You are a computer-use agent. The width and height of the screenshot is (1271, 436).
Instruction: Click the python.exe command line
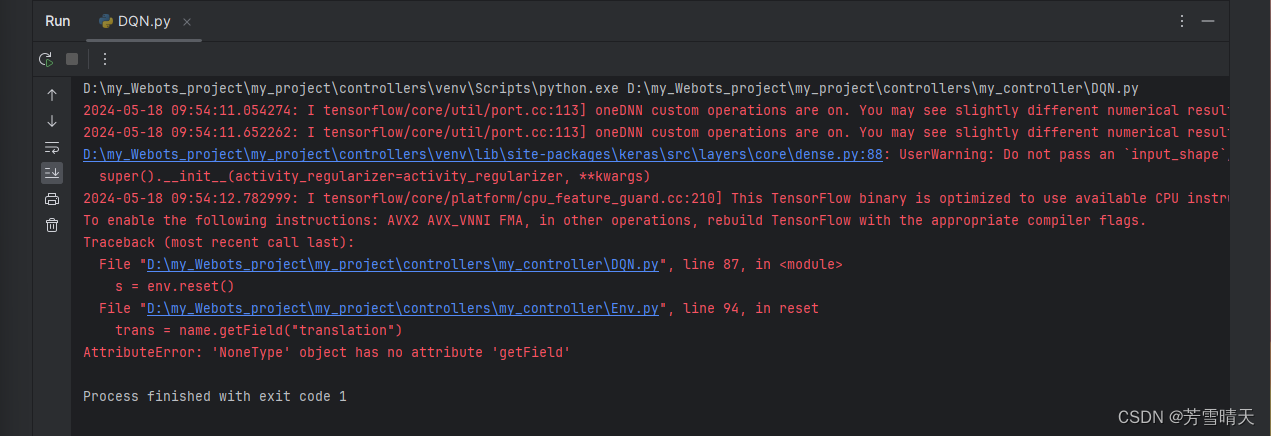pyautogui.click(x=610, y=88)
